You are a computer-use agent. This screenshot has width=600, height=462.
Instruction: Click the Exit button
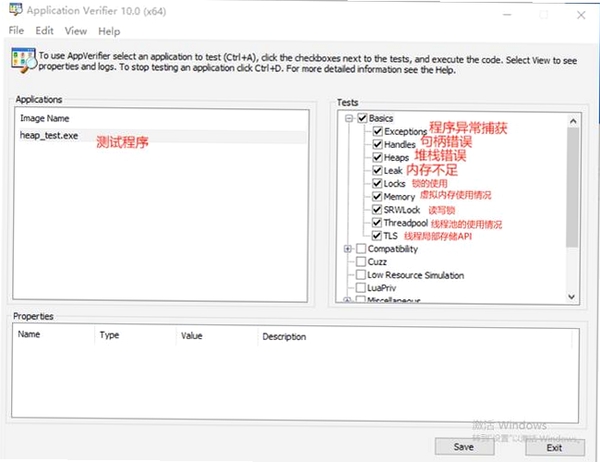pos(554,448)
